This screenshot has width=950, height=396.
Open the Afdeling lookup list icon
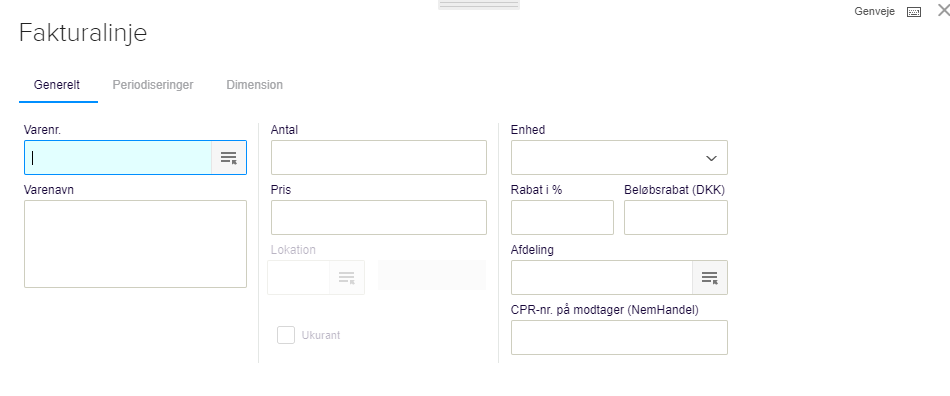coord(709,277)
